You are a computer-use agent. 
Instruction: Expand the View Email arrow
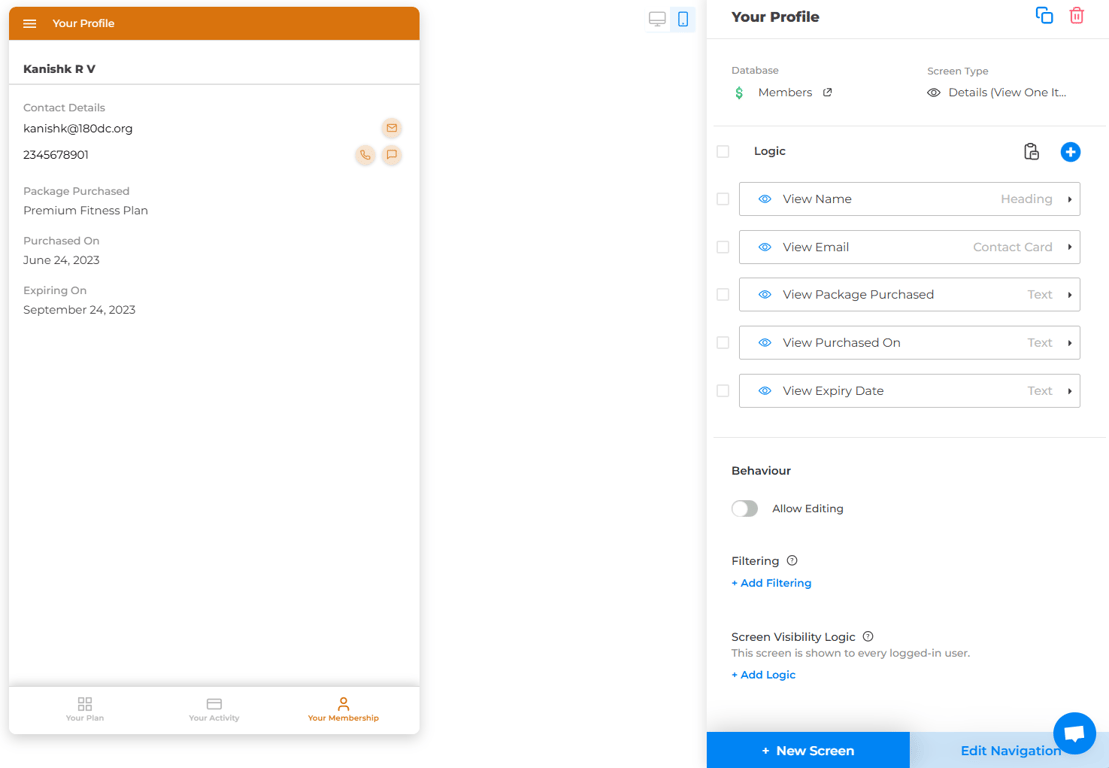[1069, 248]
